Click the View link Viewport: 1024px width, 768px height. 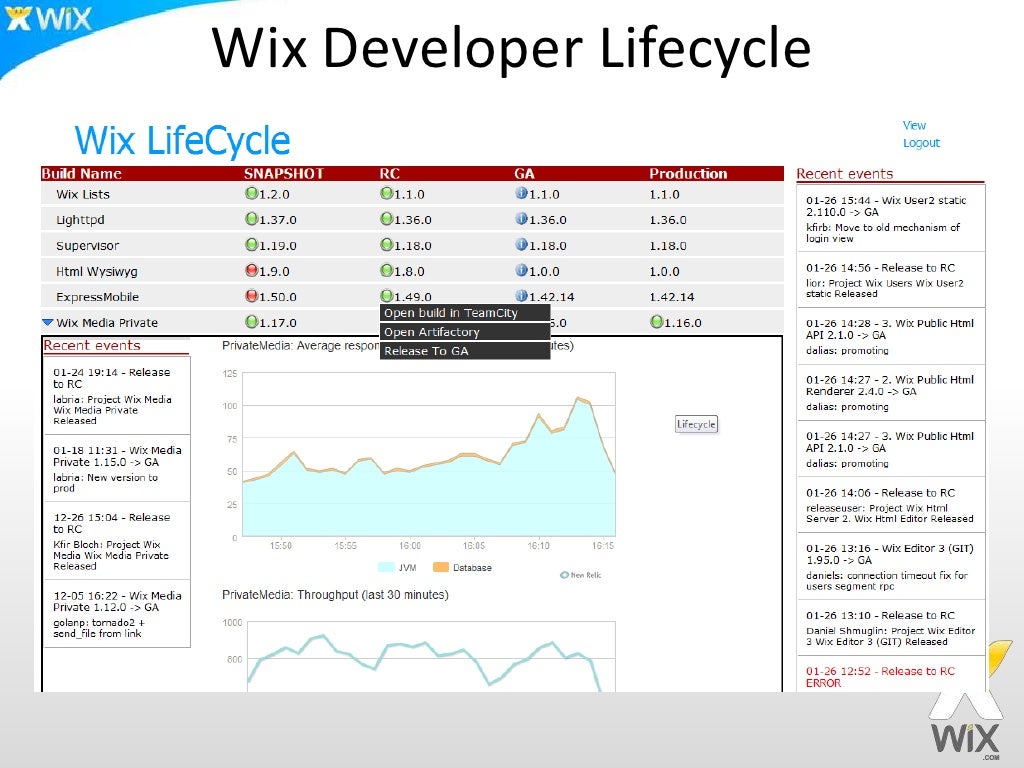(x=914, y=125)
